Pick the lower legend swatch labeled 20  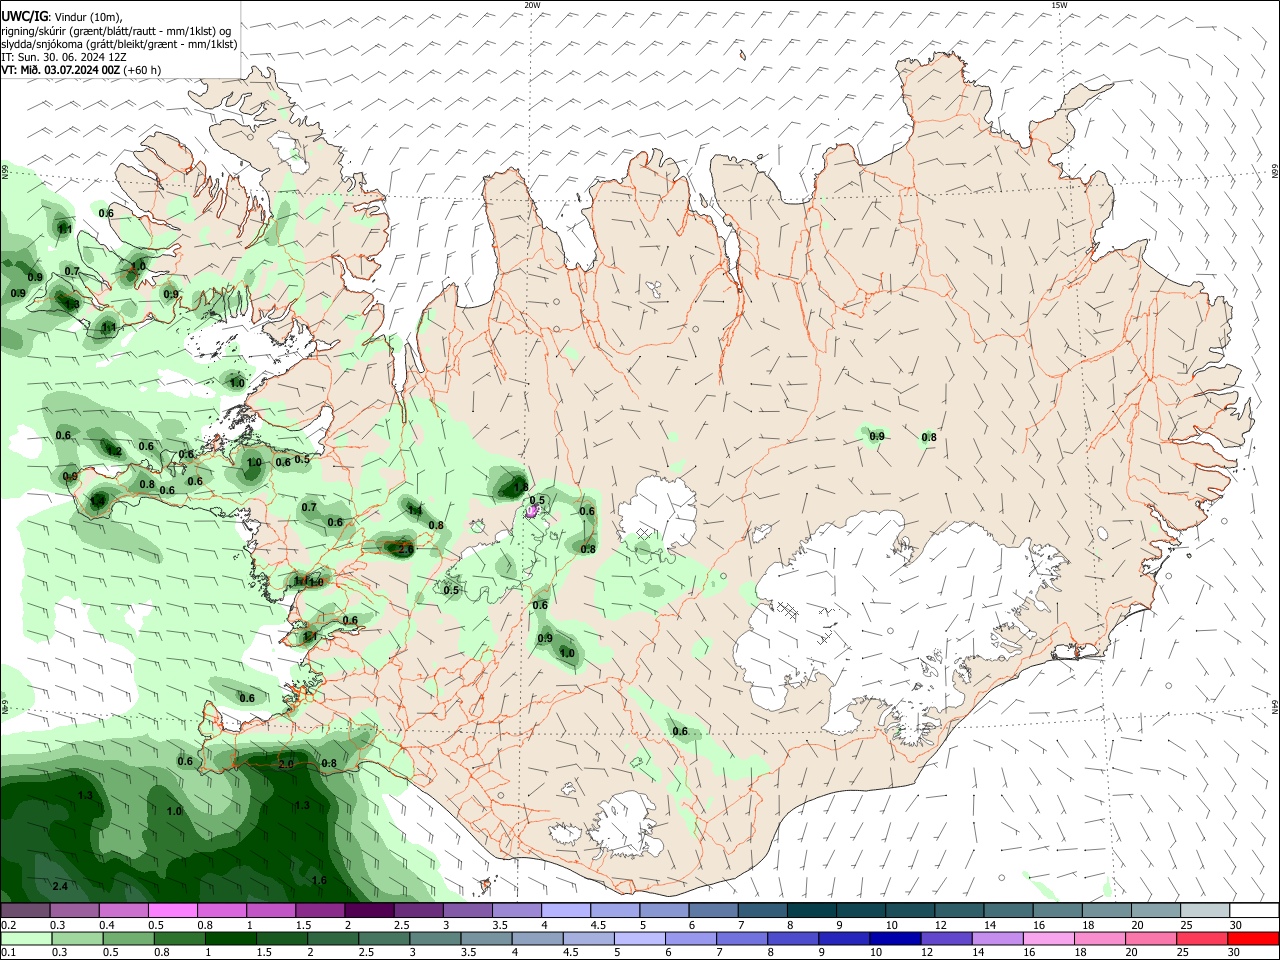pos(1150,938)
